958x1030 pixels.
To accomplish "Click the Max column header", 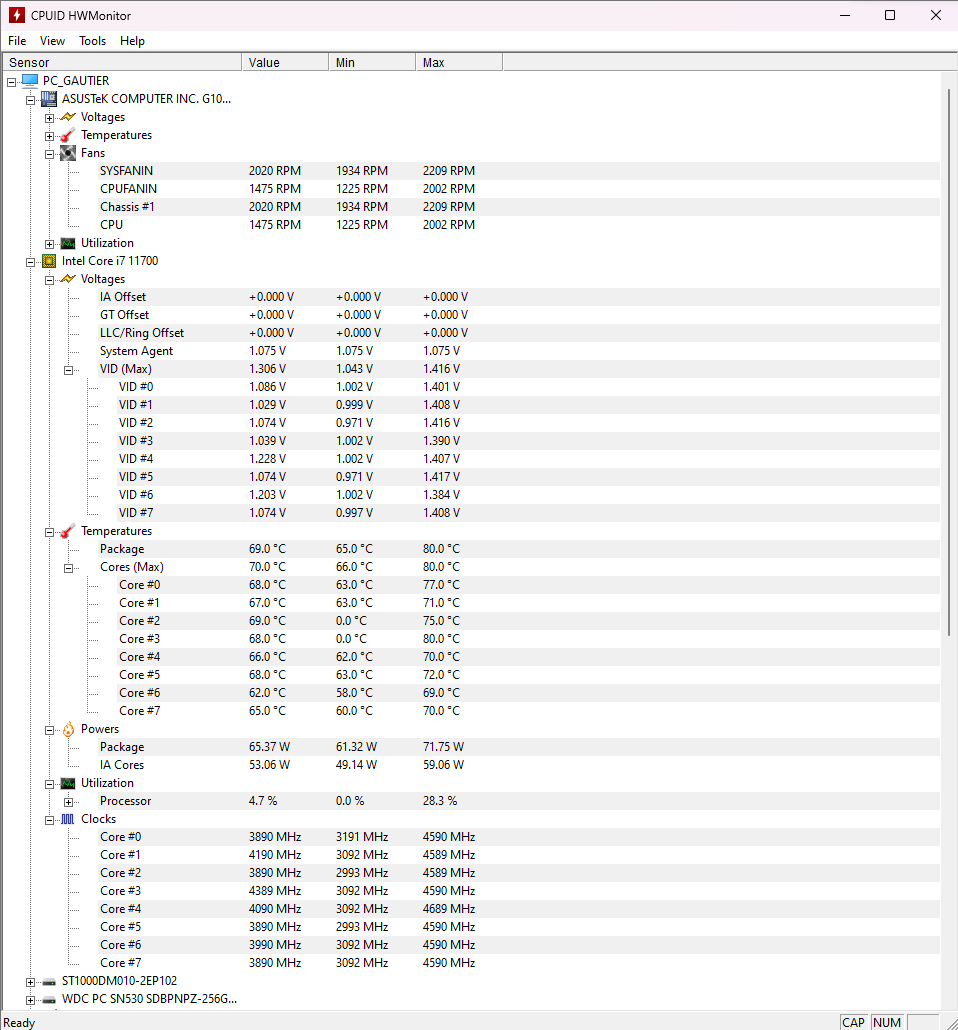I will tap(459, 62).
